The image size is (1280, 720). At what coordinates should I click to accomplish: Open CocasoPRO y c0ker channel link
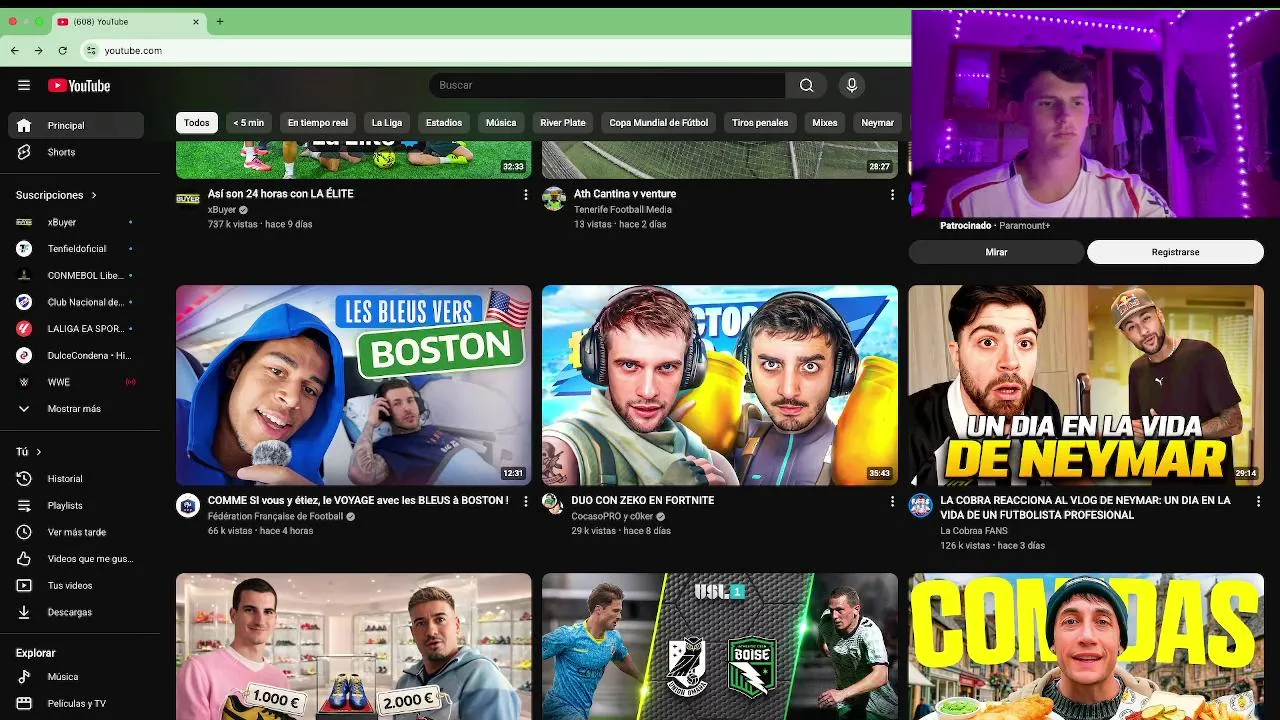tap(612, 516)
